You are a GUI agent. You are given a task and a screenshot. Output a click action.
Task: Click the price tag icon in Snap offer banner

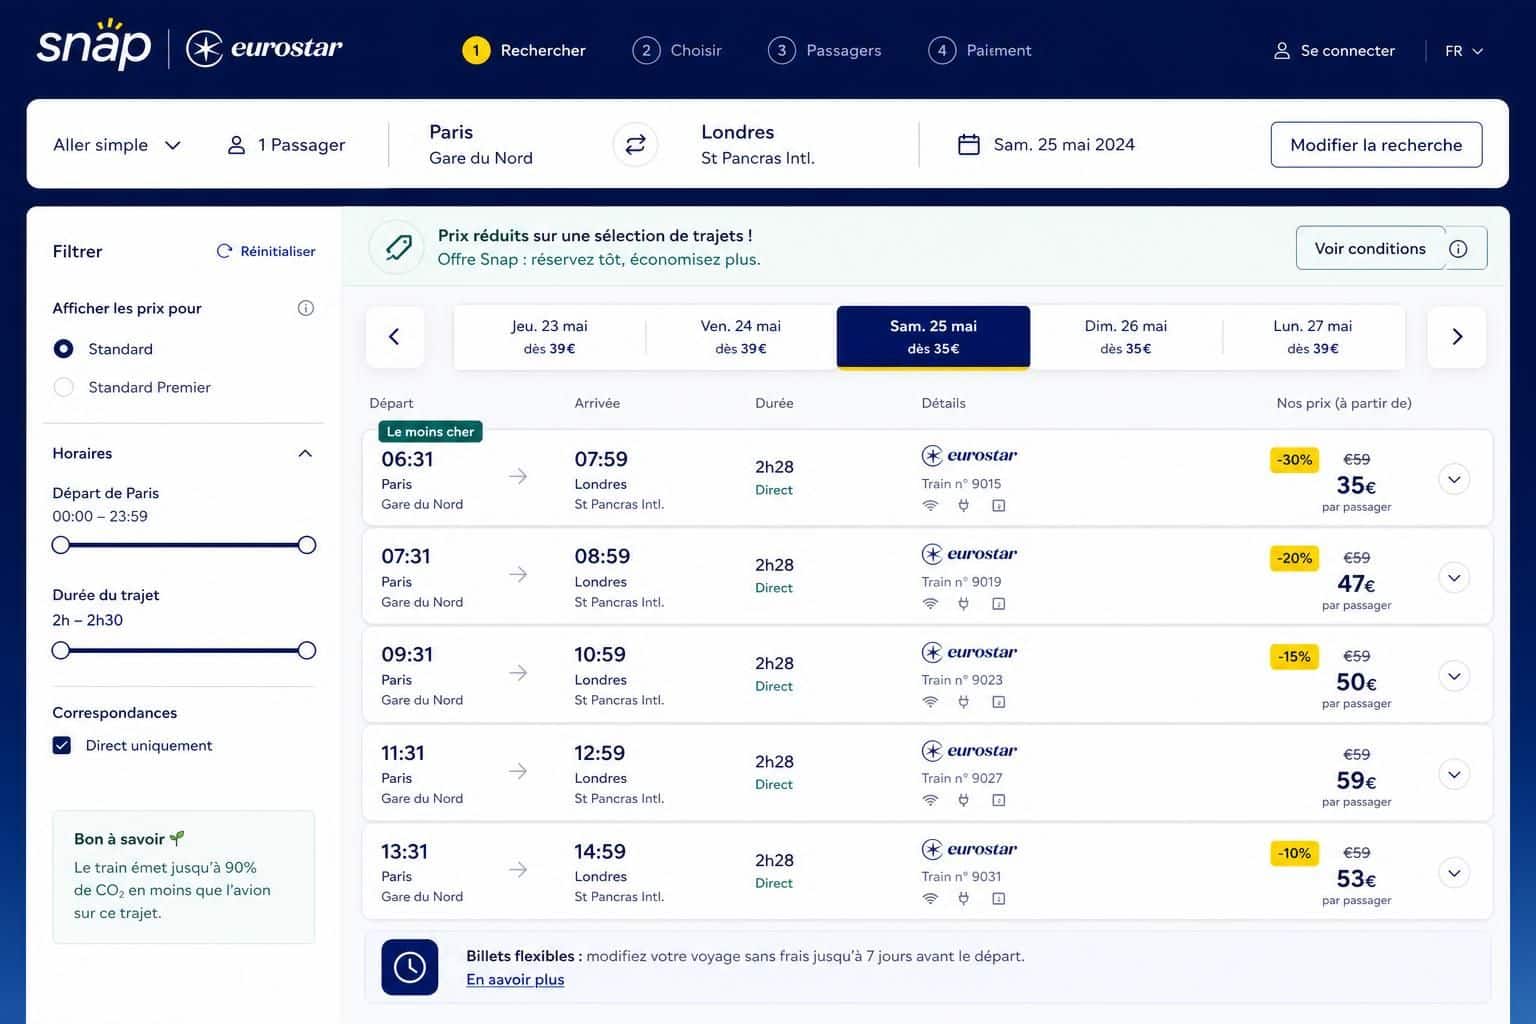[x=397, y=247]
